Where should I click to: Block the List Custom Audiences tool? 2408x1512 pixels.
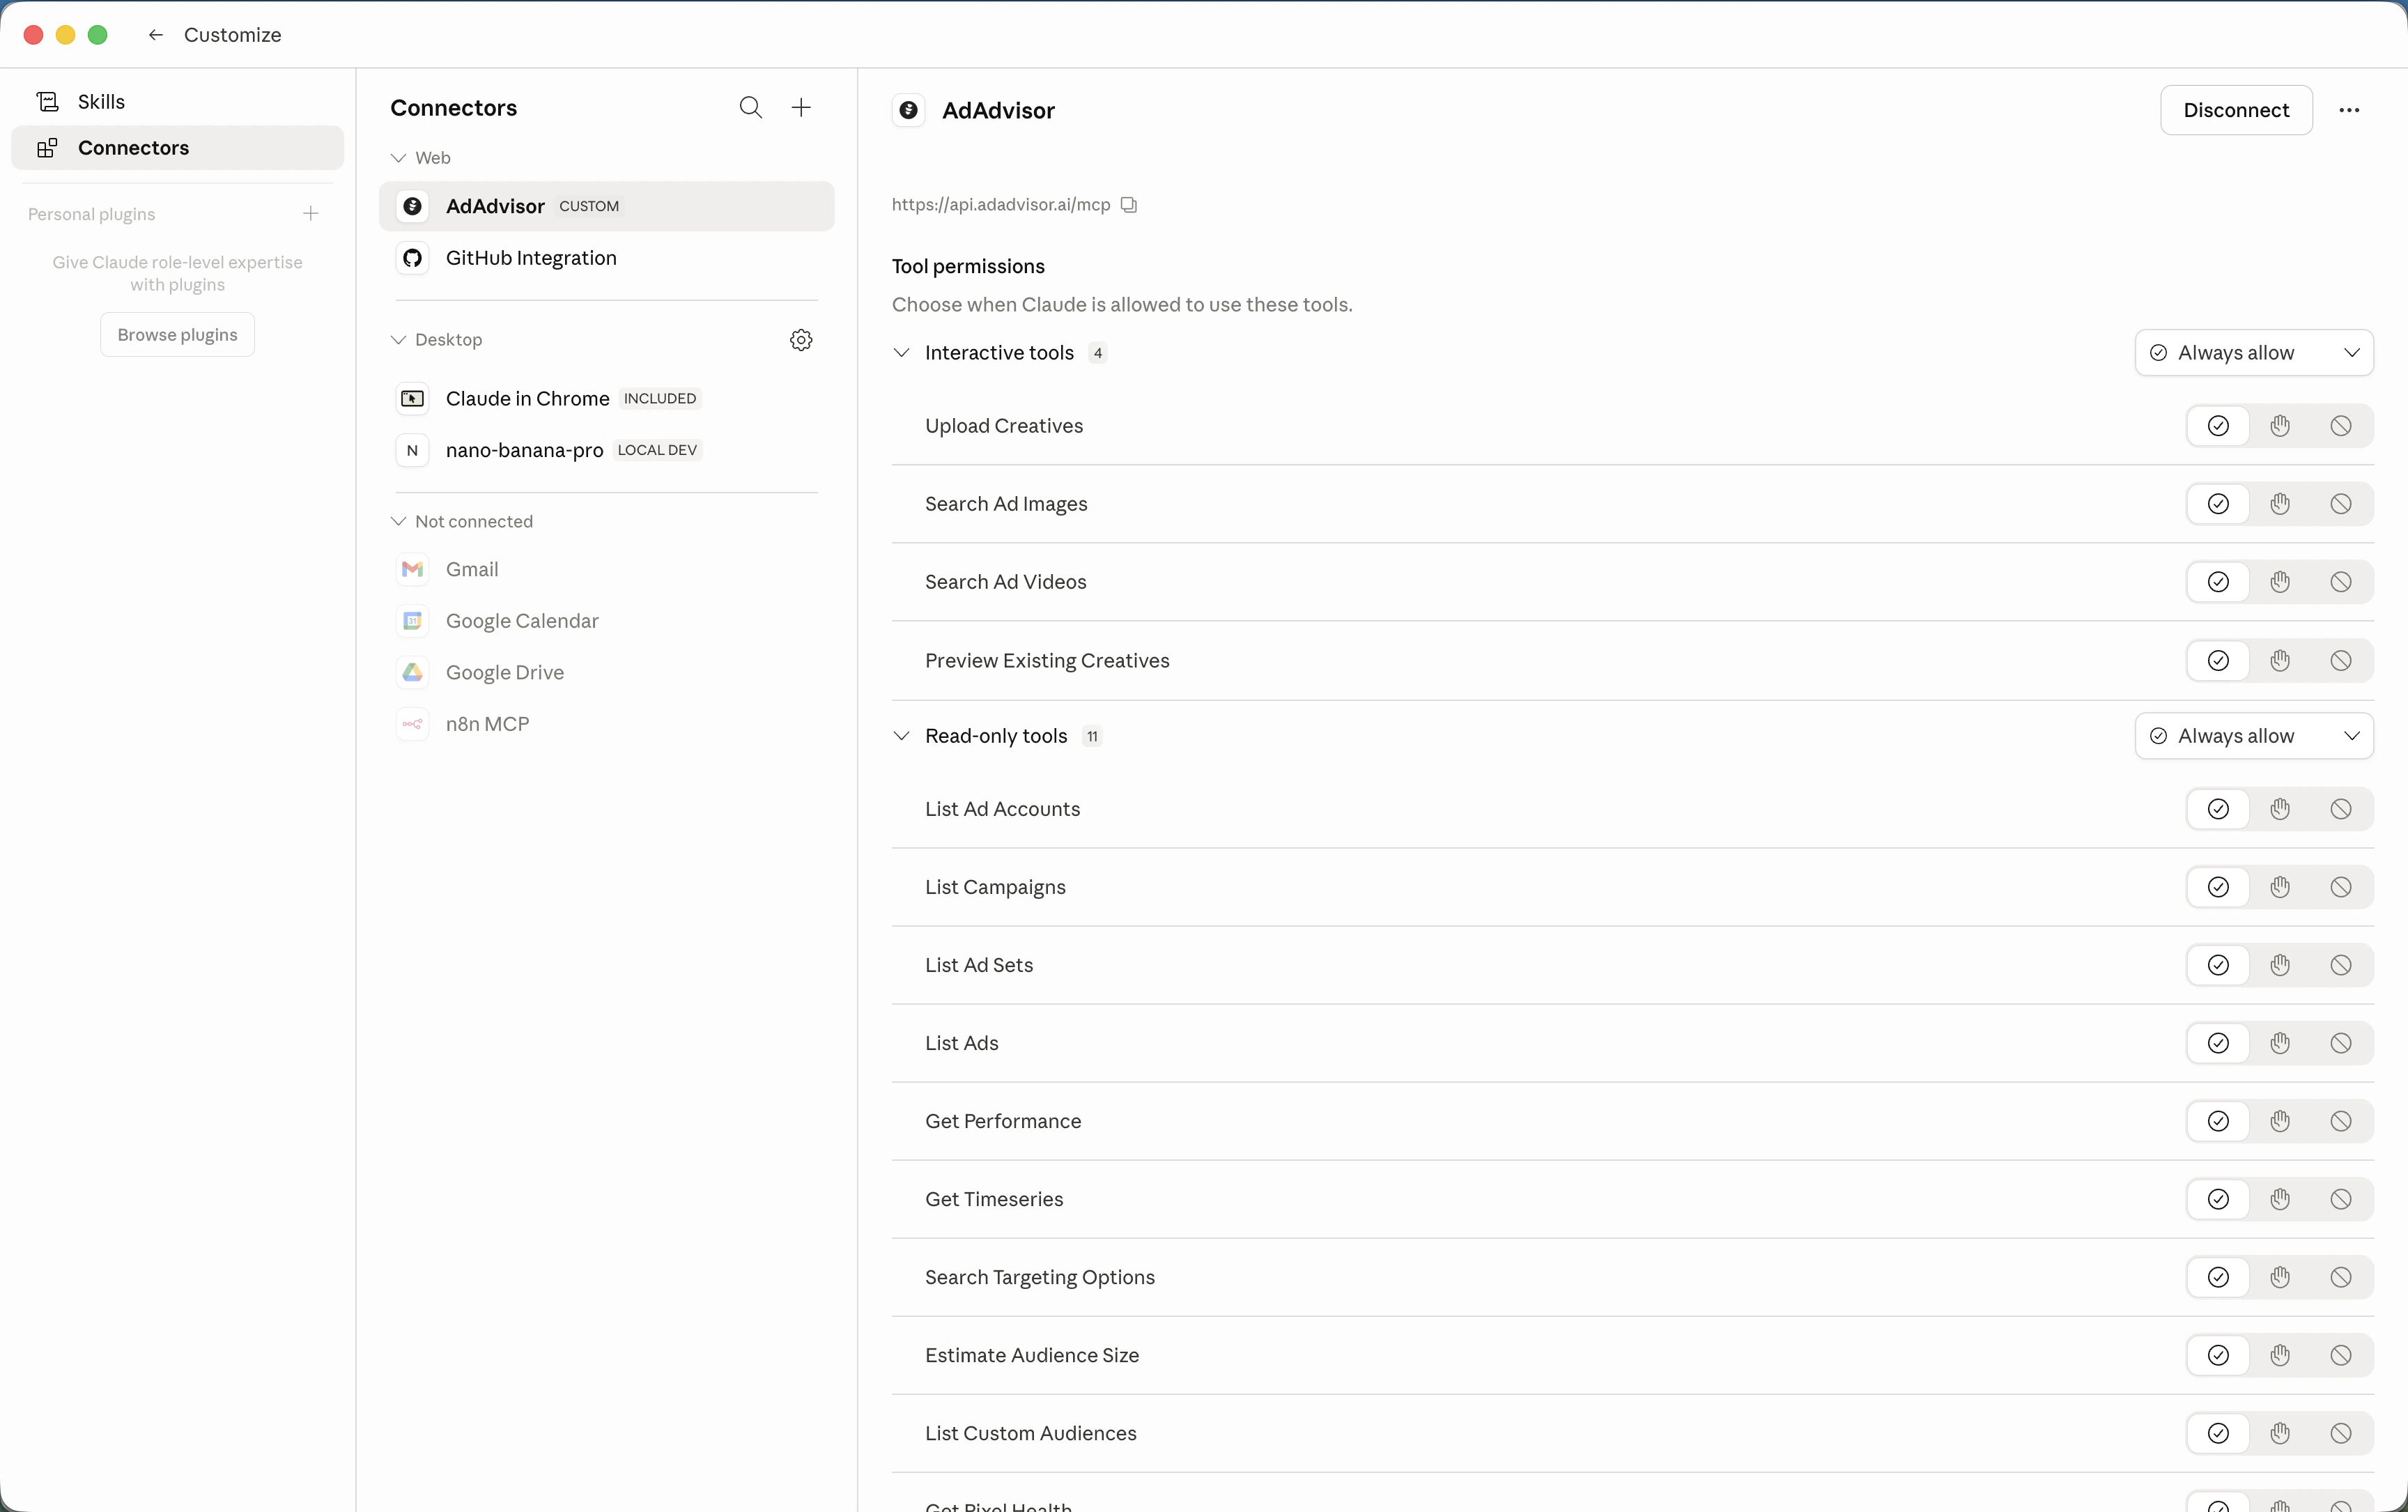2341,1433
